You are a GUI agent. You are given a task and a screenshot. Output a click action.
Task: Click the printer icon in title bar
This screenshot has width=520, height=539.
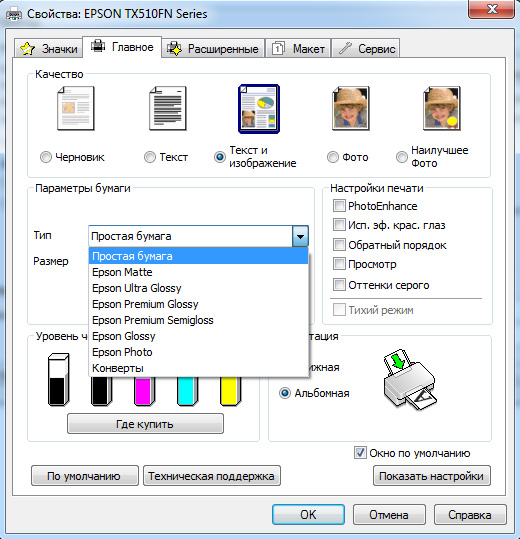coord(14,14)
